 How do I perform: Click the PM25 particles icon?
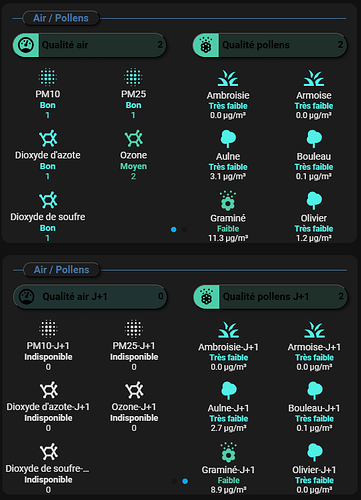133,77
